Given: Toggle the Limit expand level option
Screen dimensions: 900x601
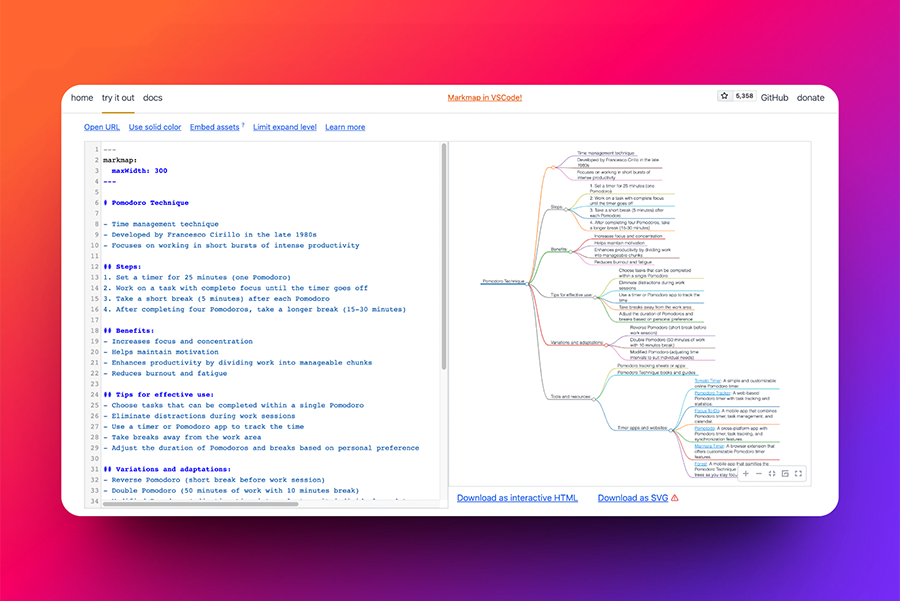Looking at the screenshot, I should 285,127.
